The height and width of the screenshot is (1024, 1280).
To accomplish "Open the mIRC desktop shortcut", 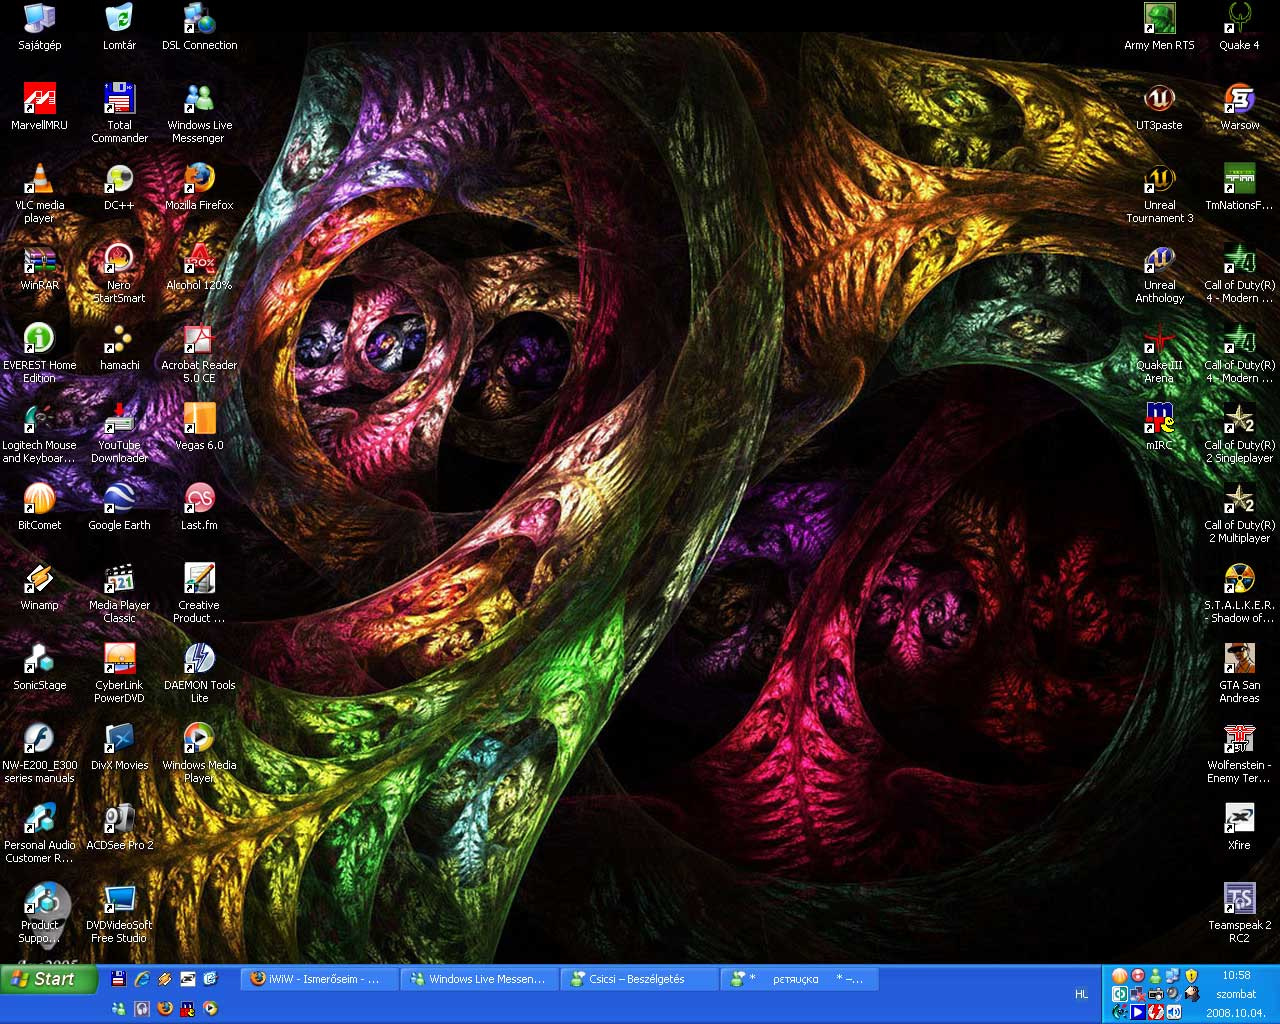I will pos(1160,427).
